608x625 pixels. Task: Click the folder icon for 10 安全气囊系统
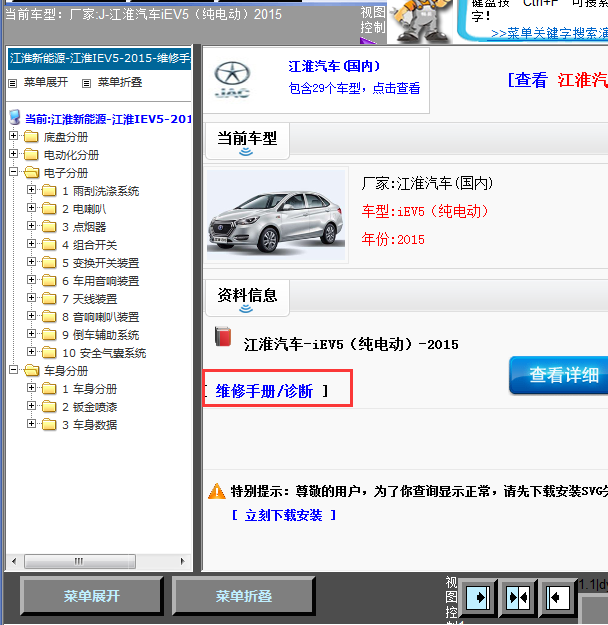(x=49, y=352)
